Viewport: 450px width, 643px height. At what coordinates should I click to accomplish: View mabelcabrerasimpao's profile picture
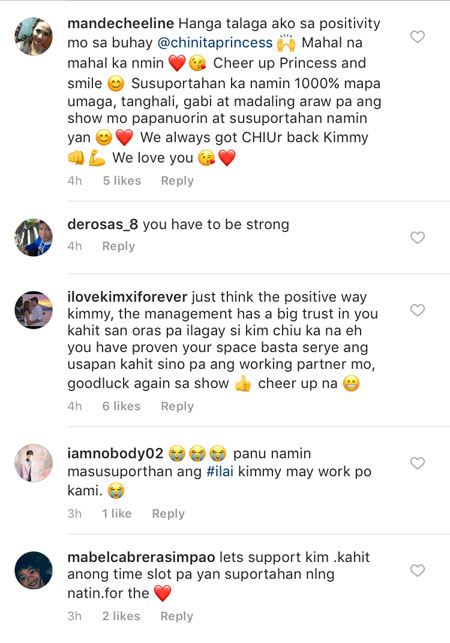pyautogui.click(x=34, y=570)
